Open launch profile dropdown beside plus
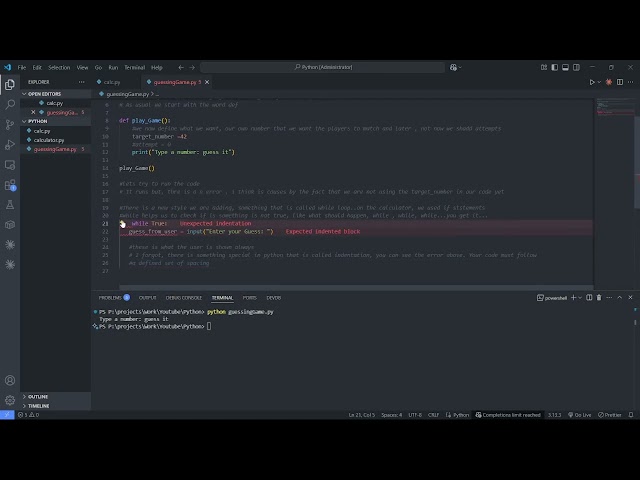Image resolution: width=640 pixels, height=480 pixels. click(580, 298)
